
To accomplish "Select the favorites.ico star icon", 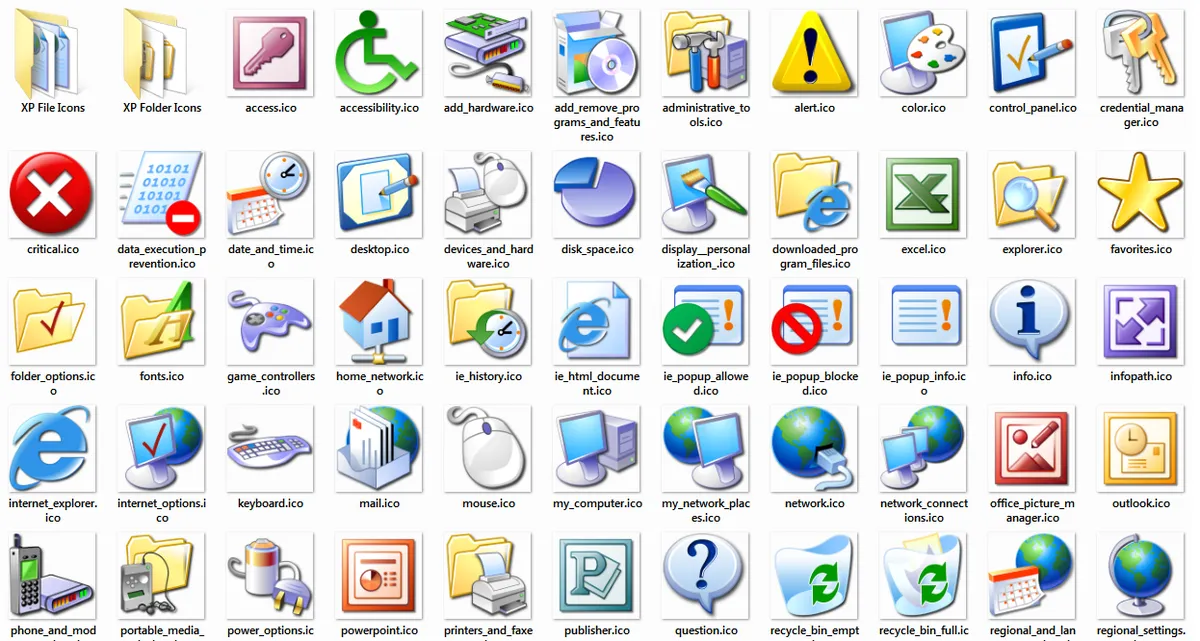I will 1141,195.
